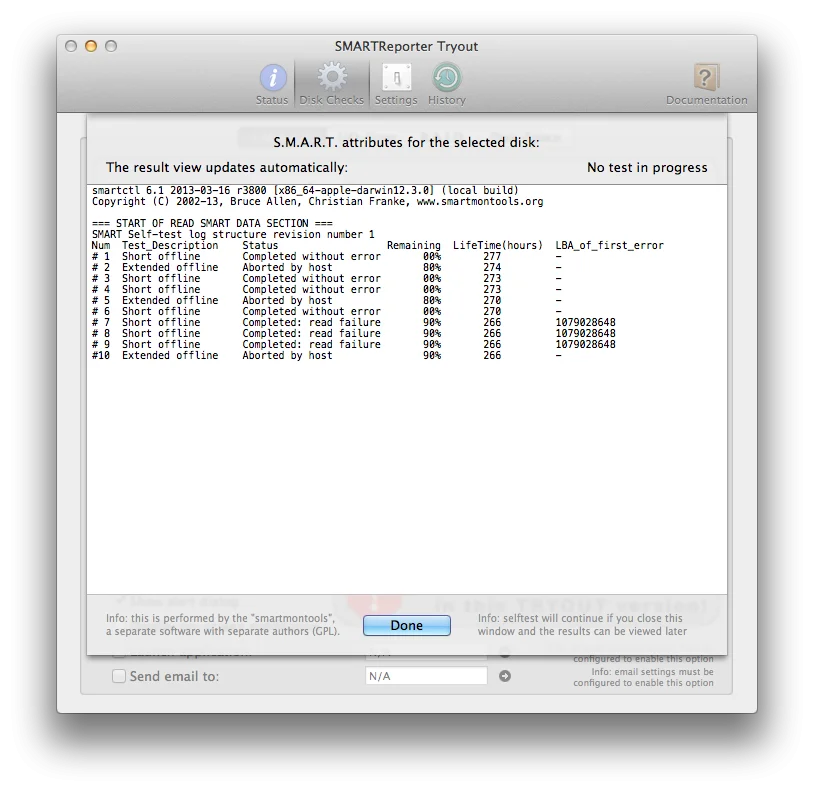Open Settings via the switch icon
The width and height of the screenshot is (814, 792).
(x=397, y=77)
